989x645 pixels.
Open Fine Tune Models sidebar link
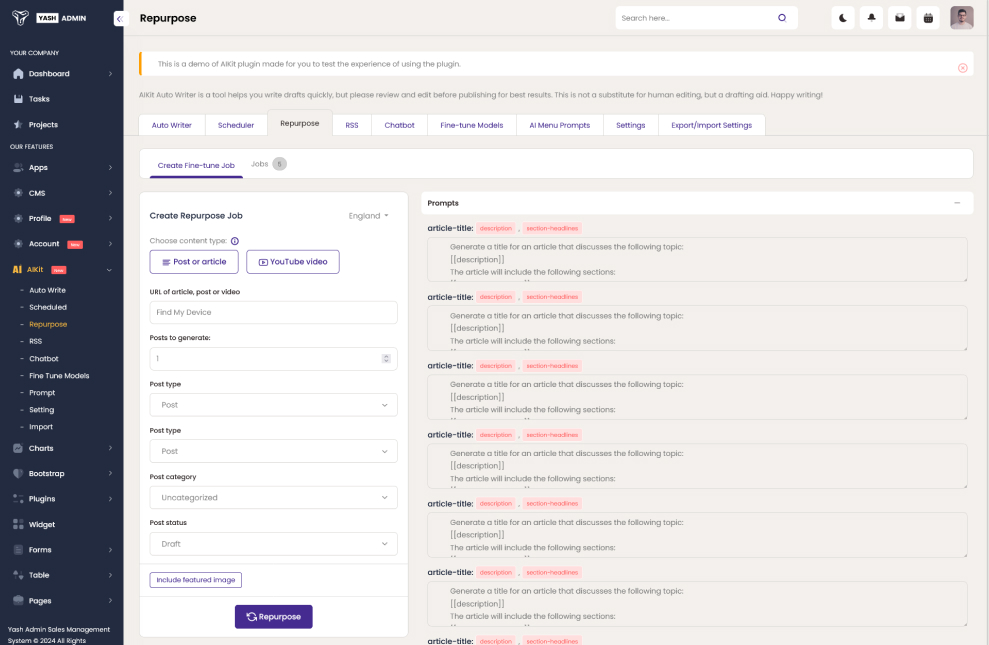click(x=59, y=376)
